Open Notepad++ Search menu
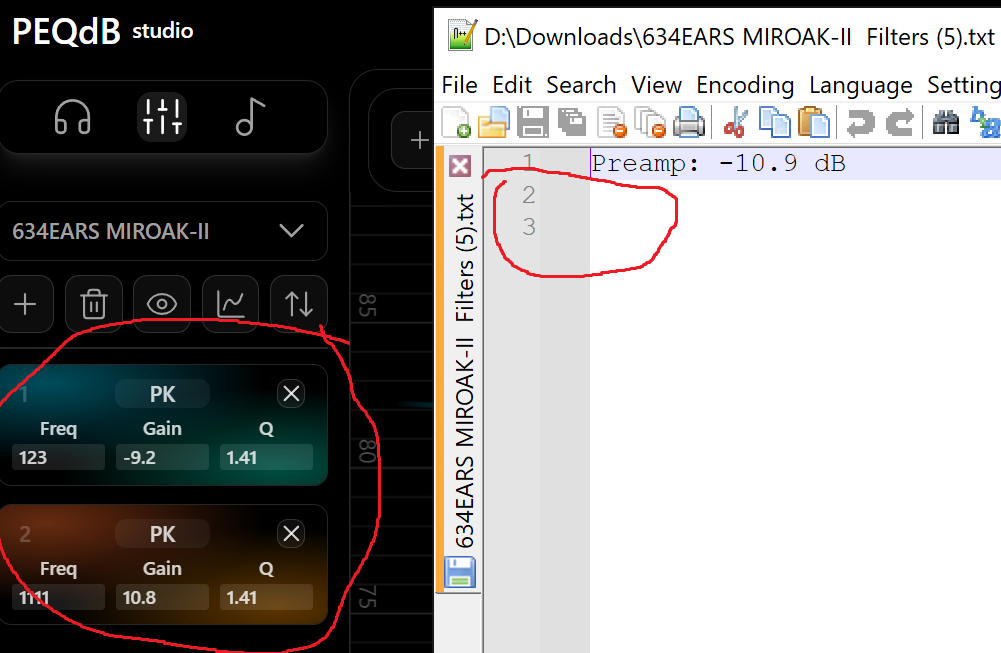The height and width of the screenshot is (653, 1001). click(581, 85)
